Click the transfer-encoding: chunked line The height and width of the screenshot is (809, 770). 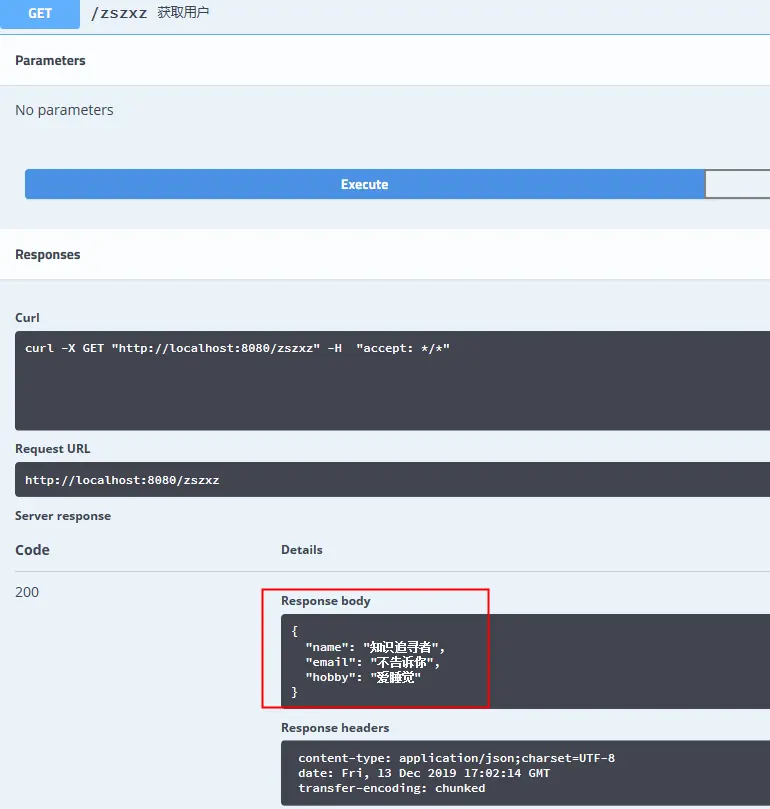click(392, 788)
